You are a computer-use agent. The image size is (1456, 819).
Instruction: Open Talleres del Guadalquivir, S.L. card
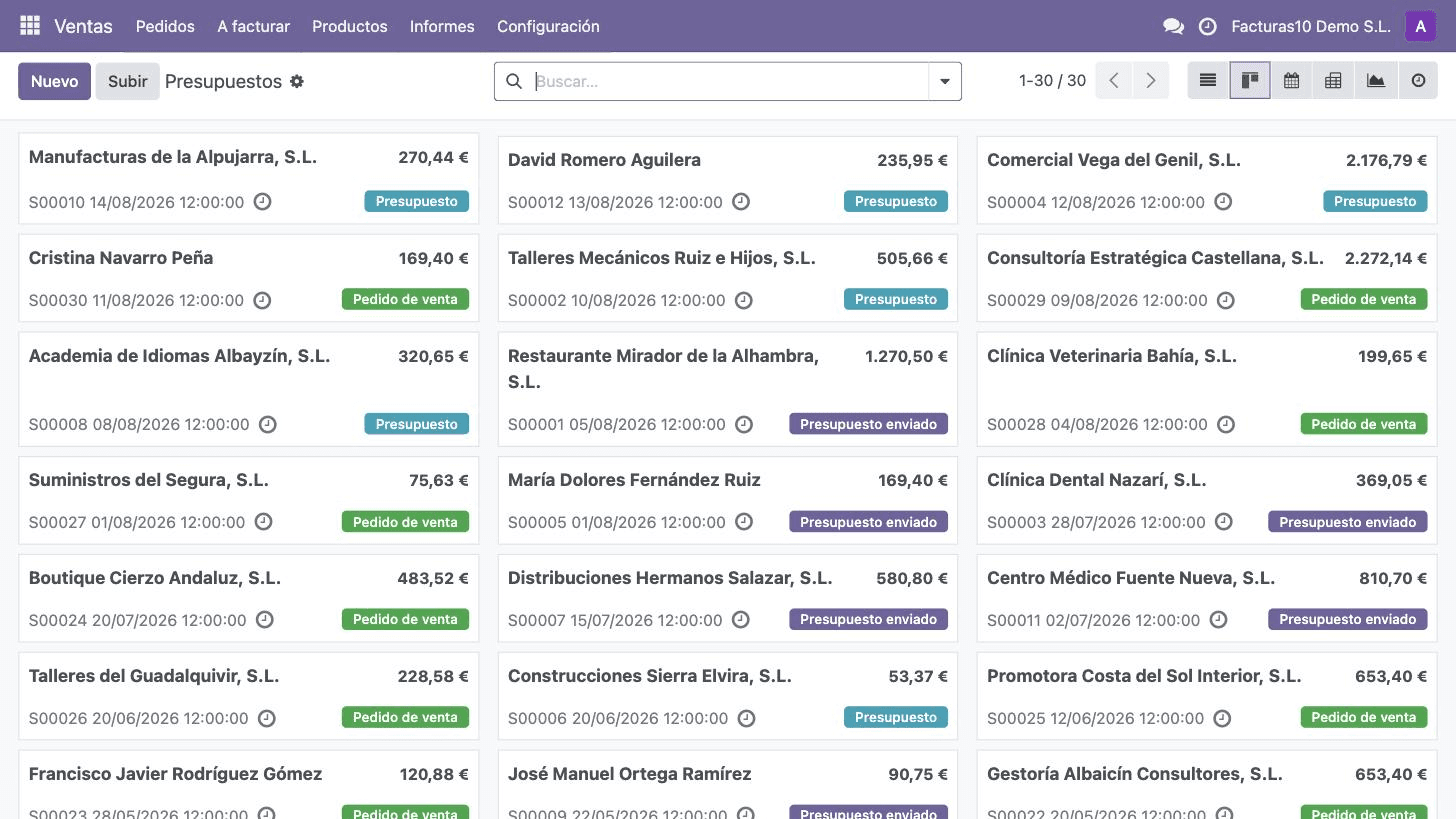click(249, 696)
